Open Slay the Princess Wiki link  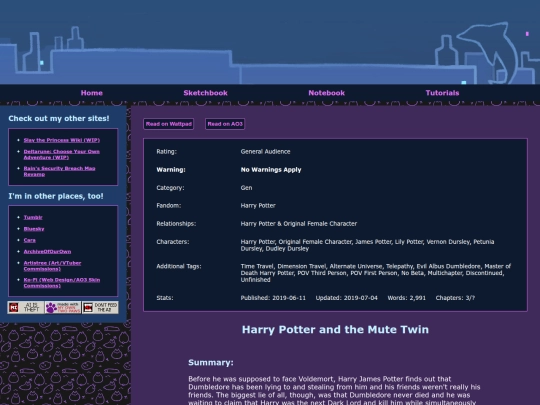tap(62, 140)
